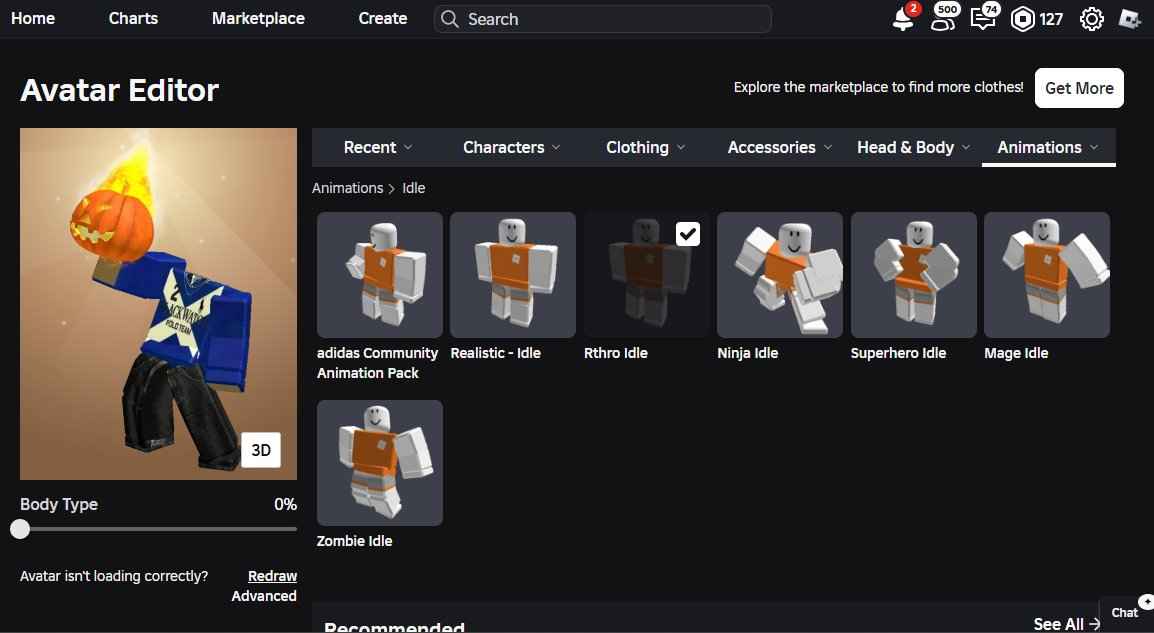Screen dimensions: 1154x633
Task: Select the Realistic - Idle animation
Action: [x=512, y=275]
